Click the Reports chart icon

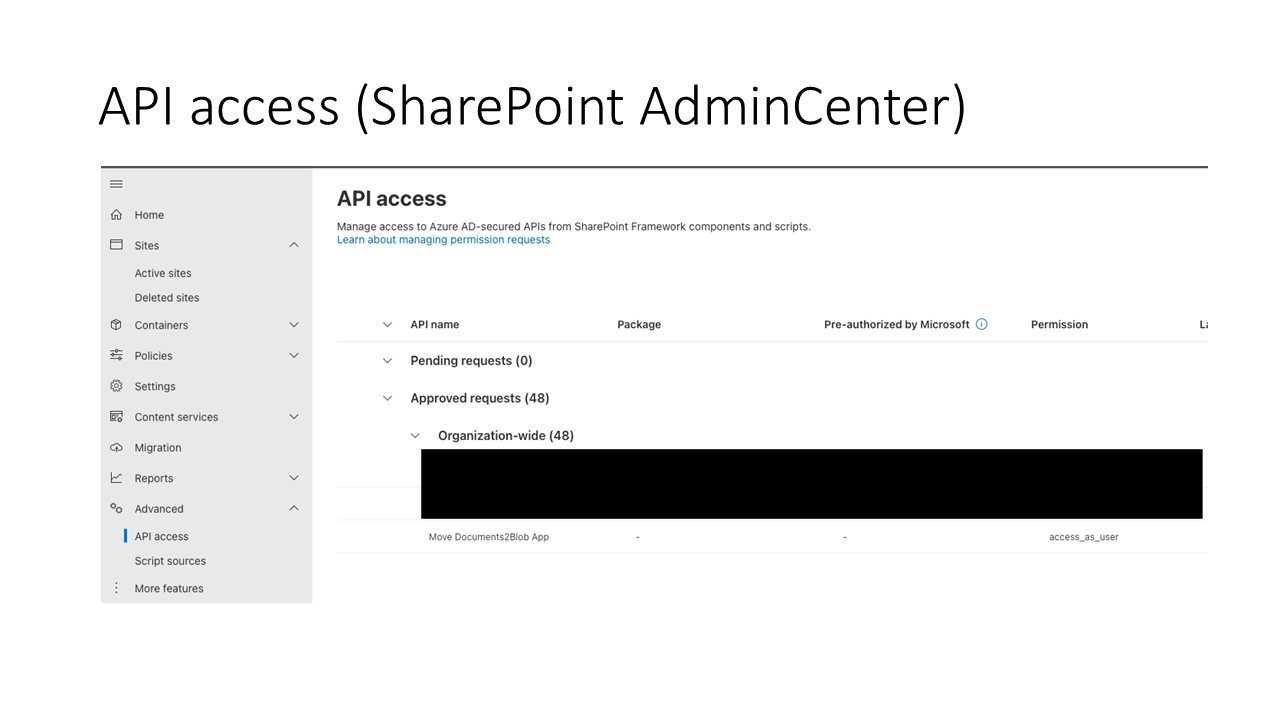(x=116, y=478)
